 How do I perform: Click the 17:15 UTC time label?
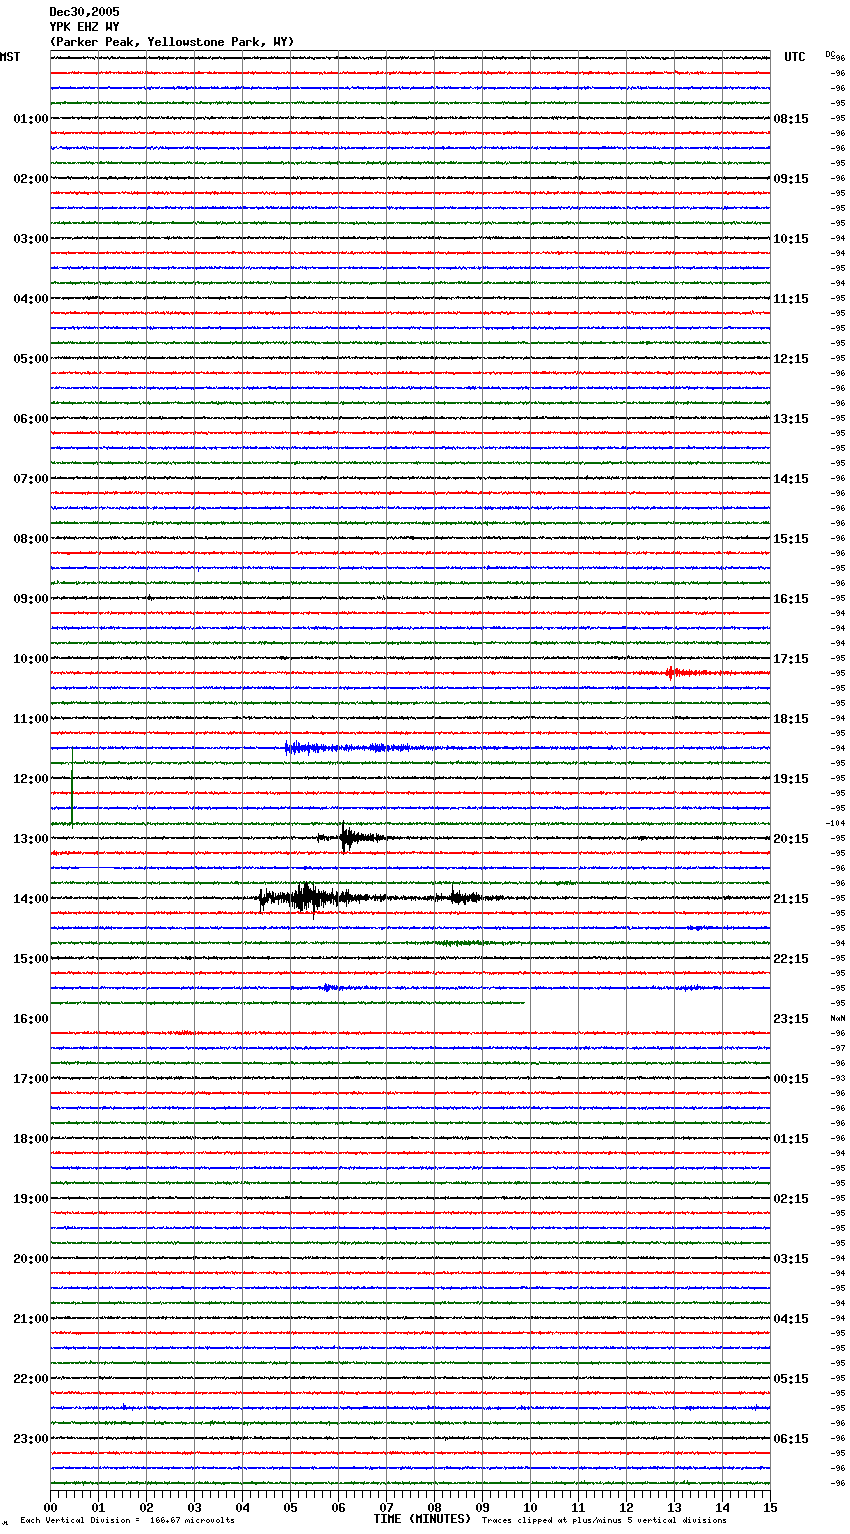pos(791,659)
